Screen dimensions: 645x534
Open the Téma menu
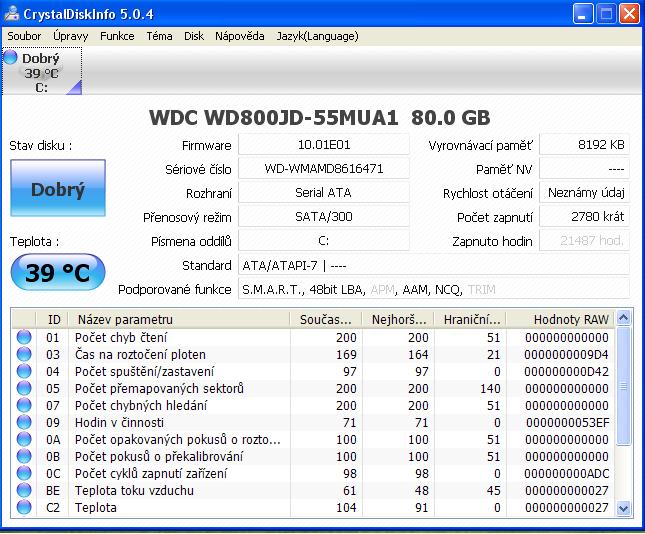pyautogui.click(x=159, y=36)
